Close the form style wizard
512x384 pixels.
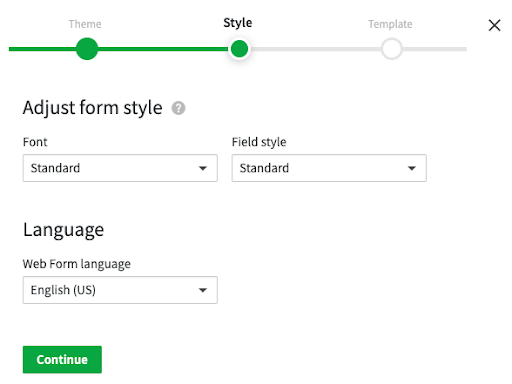(x=494, y=25)
